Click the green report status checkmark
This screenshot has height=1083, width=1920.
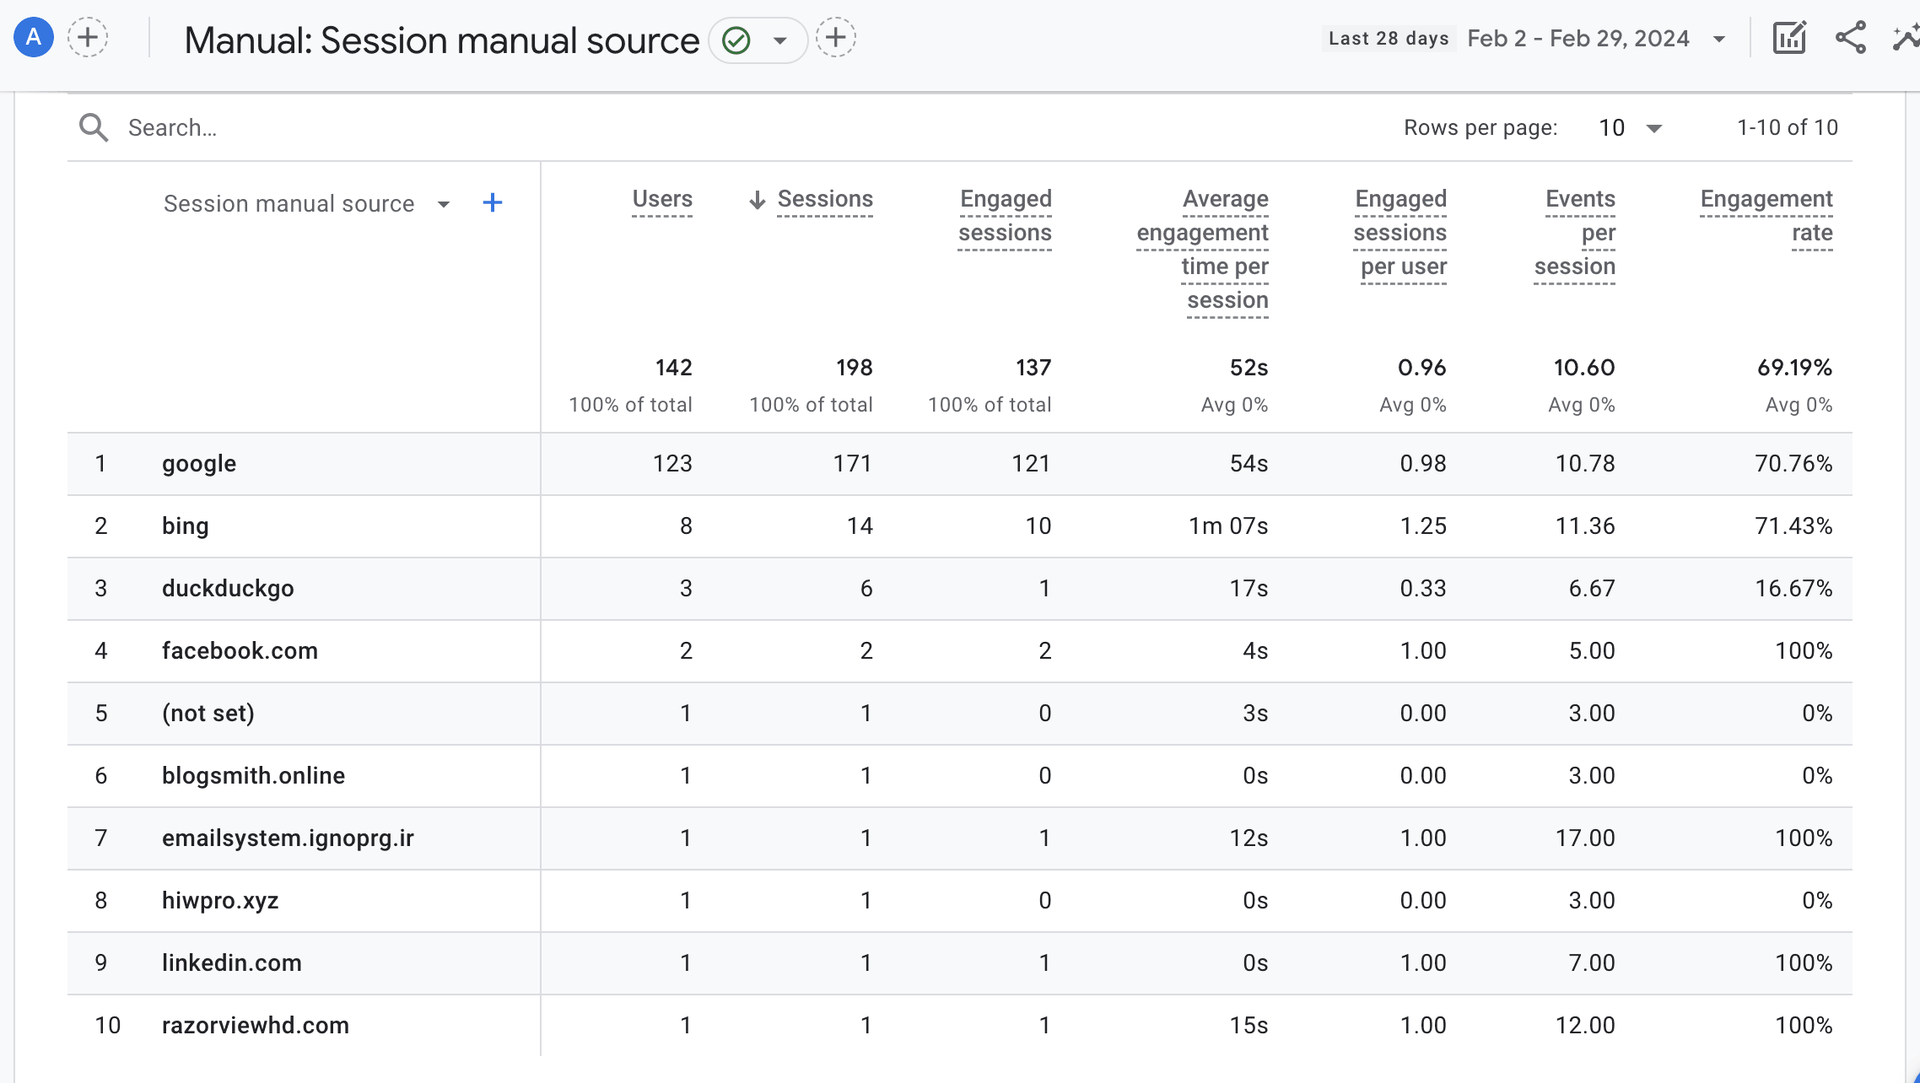736,40
